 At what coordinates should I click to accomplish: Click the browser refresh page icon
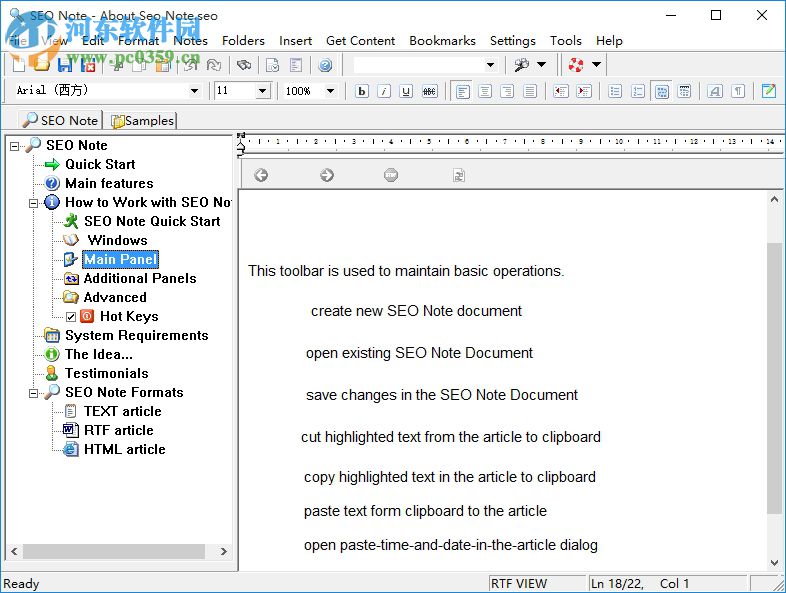459,175
